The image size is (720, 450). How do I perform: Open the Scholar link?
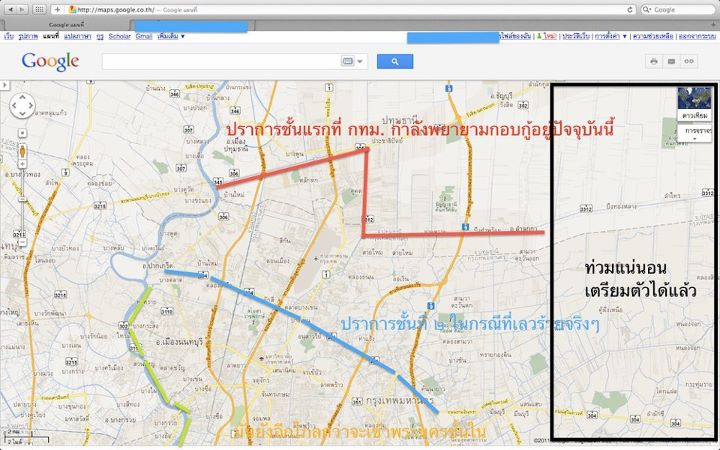click(x=119, y=36)
